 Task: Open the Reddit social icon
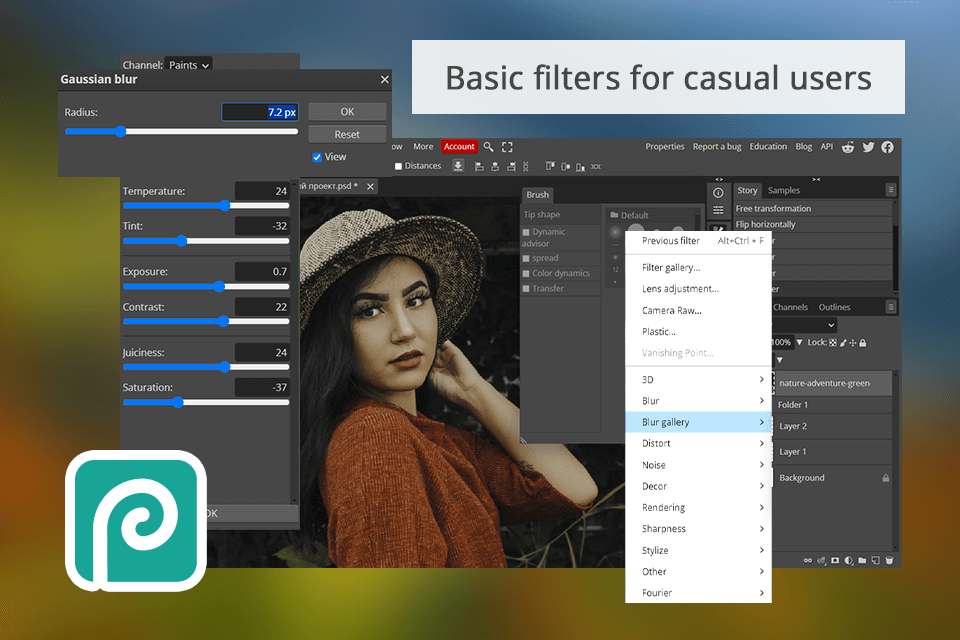click(849, 147)
